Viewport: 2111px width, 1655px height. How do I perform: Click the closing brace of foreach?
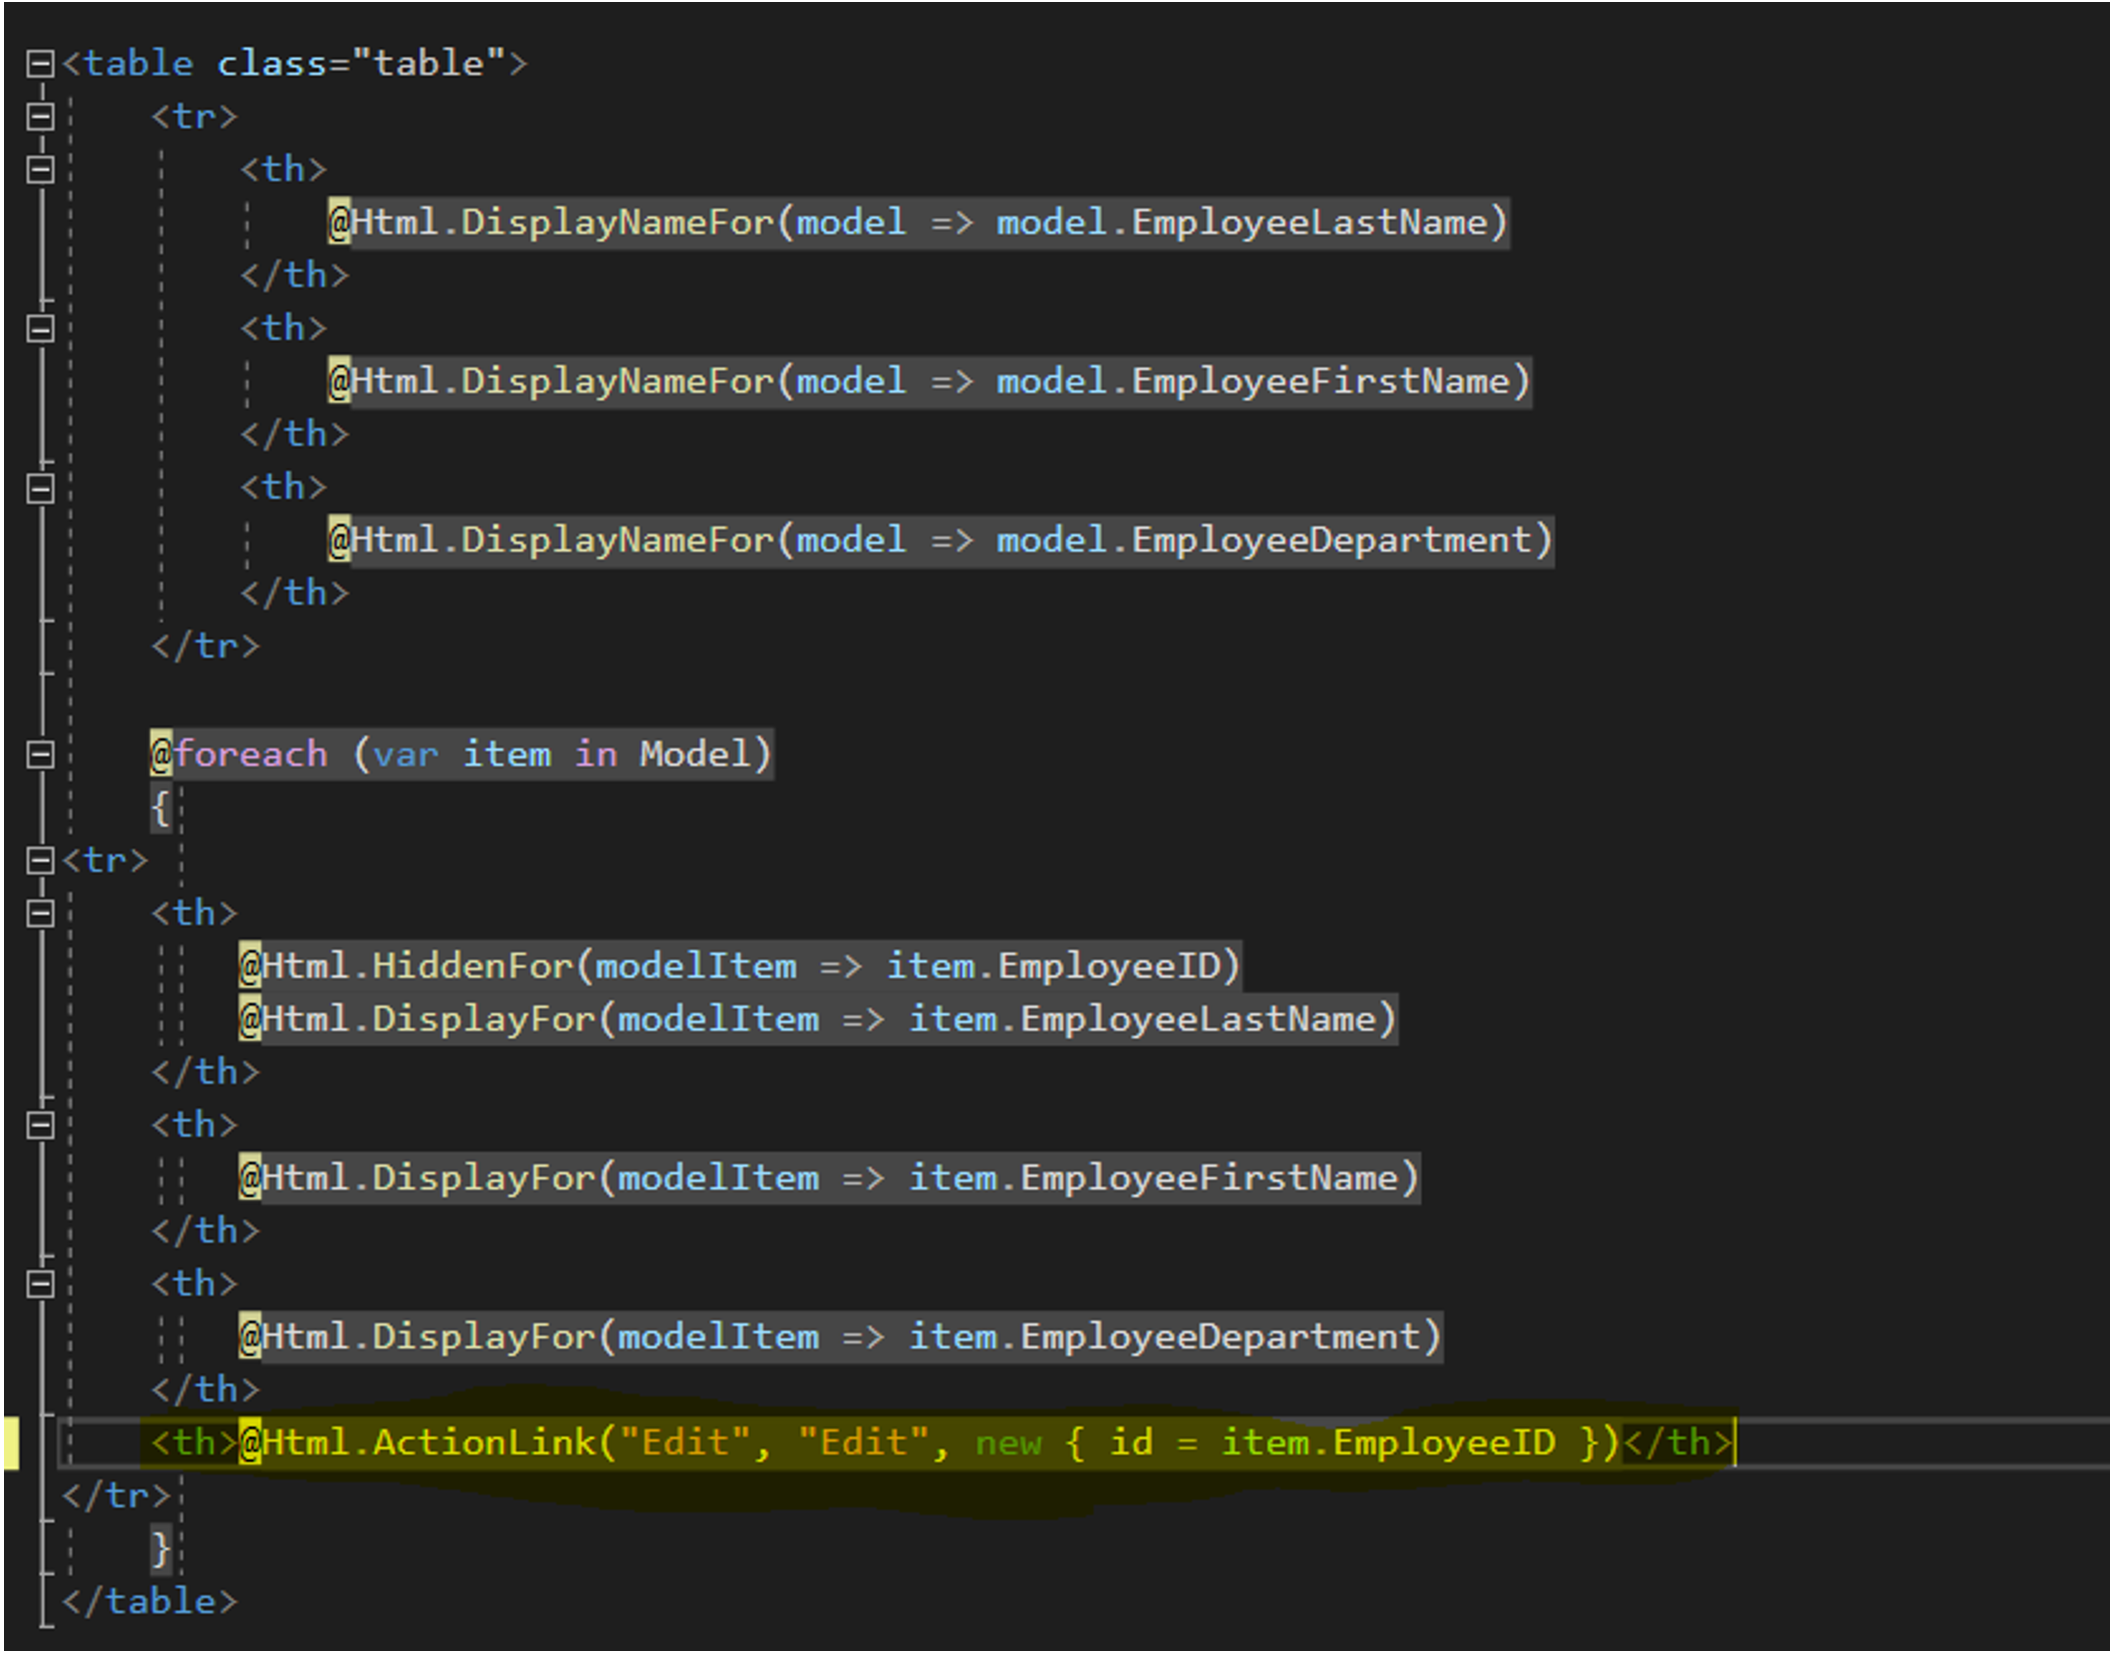point(160,1549)
